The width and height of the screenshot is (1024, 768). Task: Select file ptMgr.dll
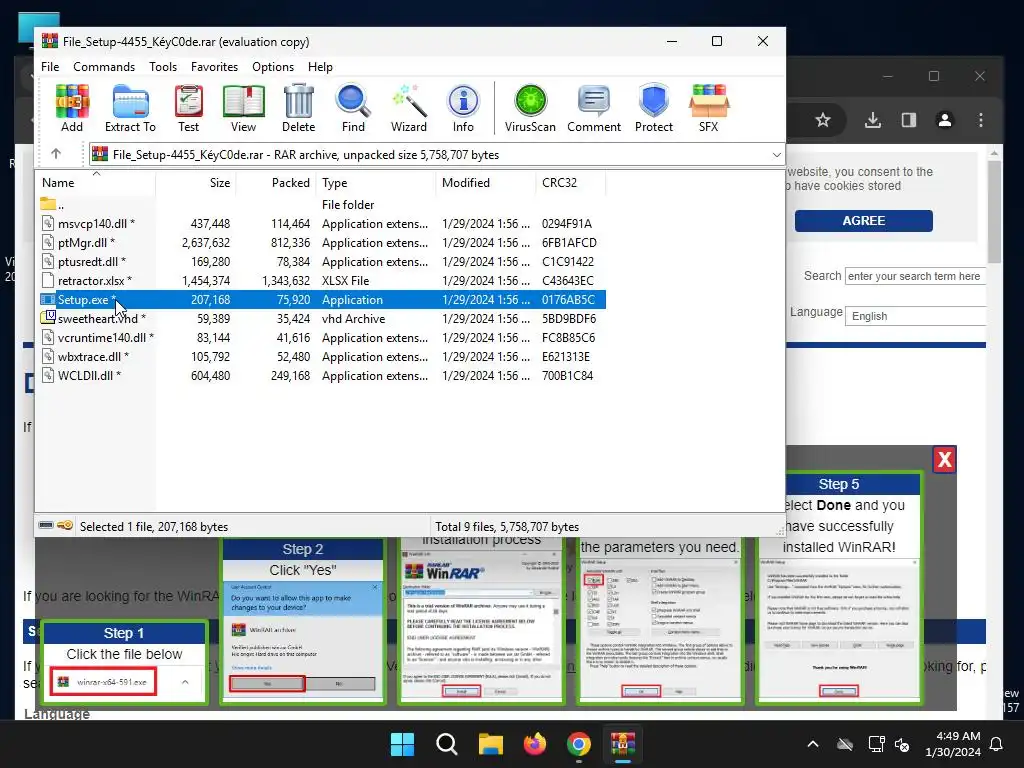point(321,242)
